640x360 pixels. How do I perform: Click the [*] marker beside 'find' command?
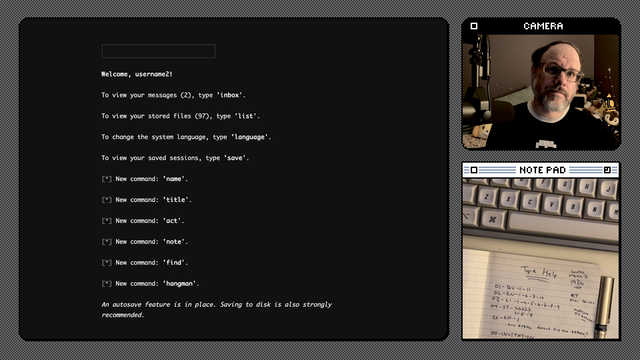(x=107, y=262)
